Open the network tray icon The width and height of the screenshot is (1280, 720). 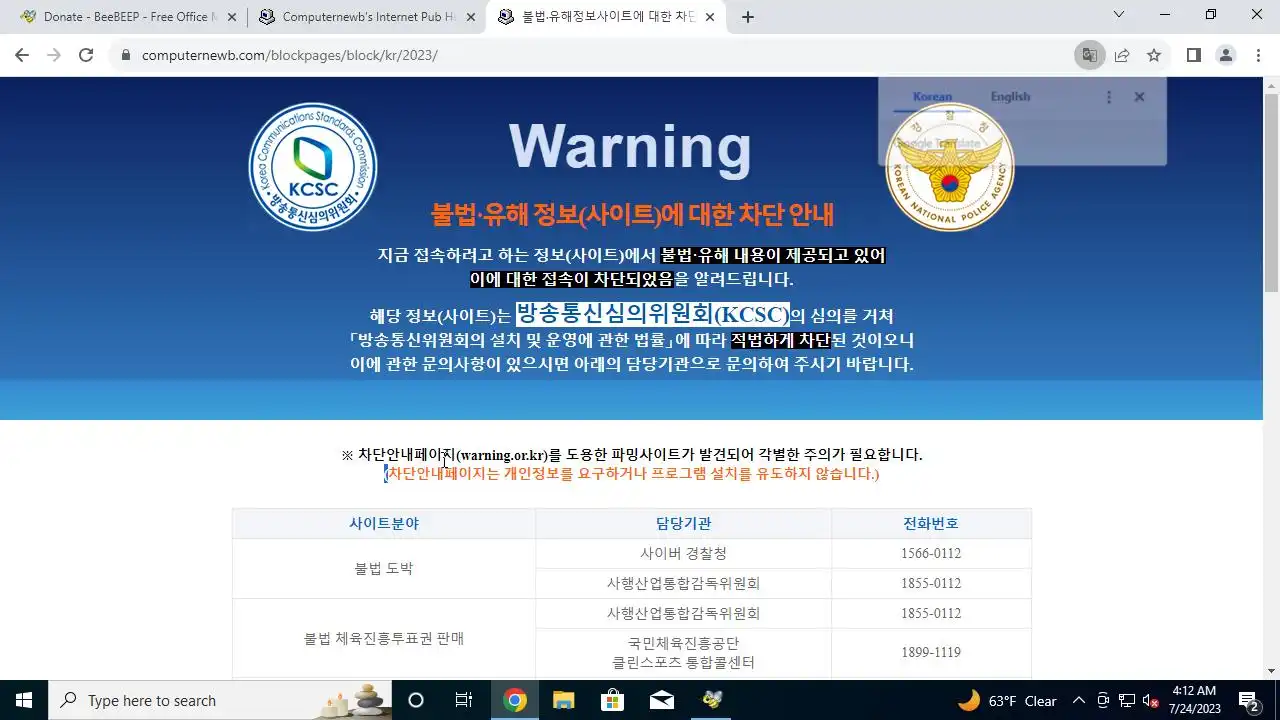1127,700
